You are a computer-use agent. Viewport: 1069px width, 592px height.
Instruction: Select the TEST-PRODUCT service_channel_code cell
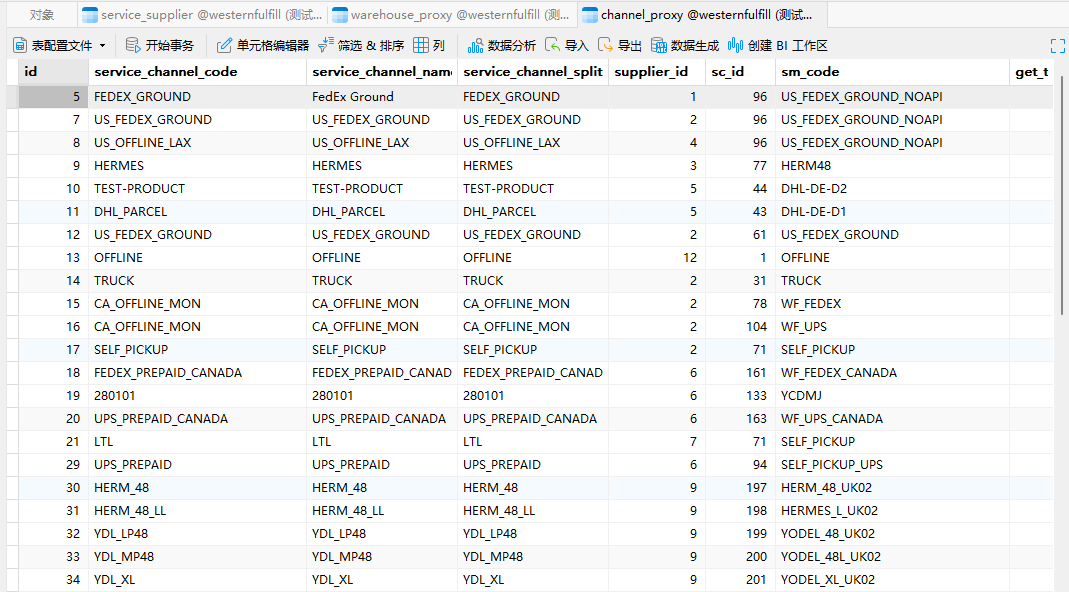(x=197, y=189)
